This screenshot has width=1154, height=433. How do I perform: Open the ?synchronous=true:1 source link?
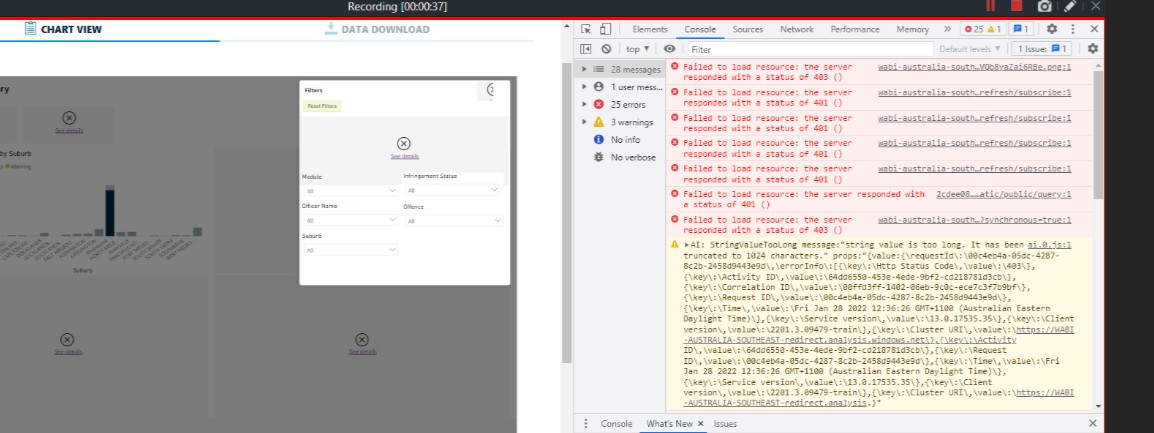[x=974, y=219]
